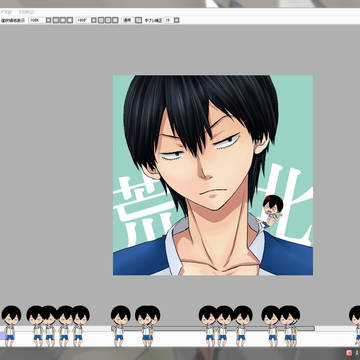The width and height of the screenshot is (360, 360).
Task: Zoom out with the zoom-out toolbar icon
Action: (63, 20)
